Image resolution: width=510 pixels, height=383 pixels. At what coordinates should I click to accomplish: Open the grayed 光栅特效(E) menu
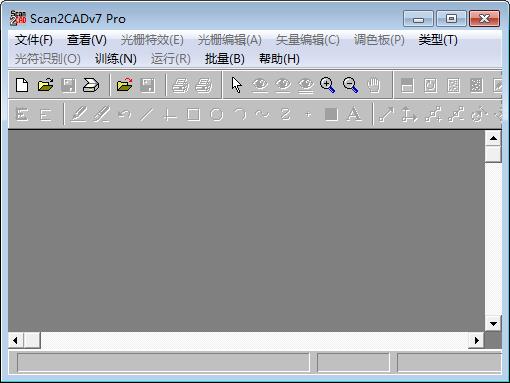(x=152, y=40)
